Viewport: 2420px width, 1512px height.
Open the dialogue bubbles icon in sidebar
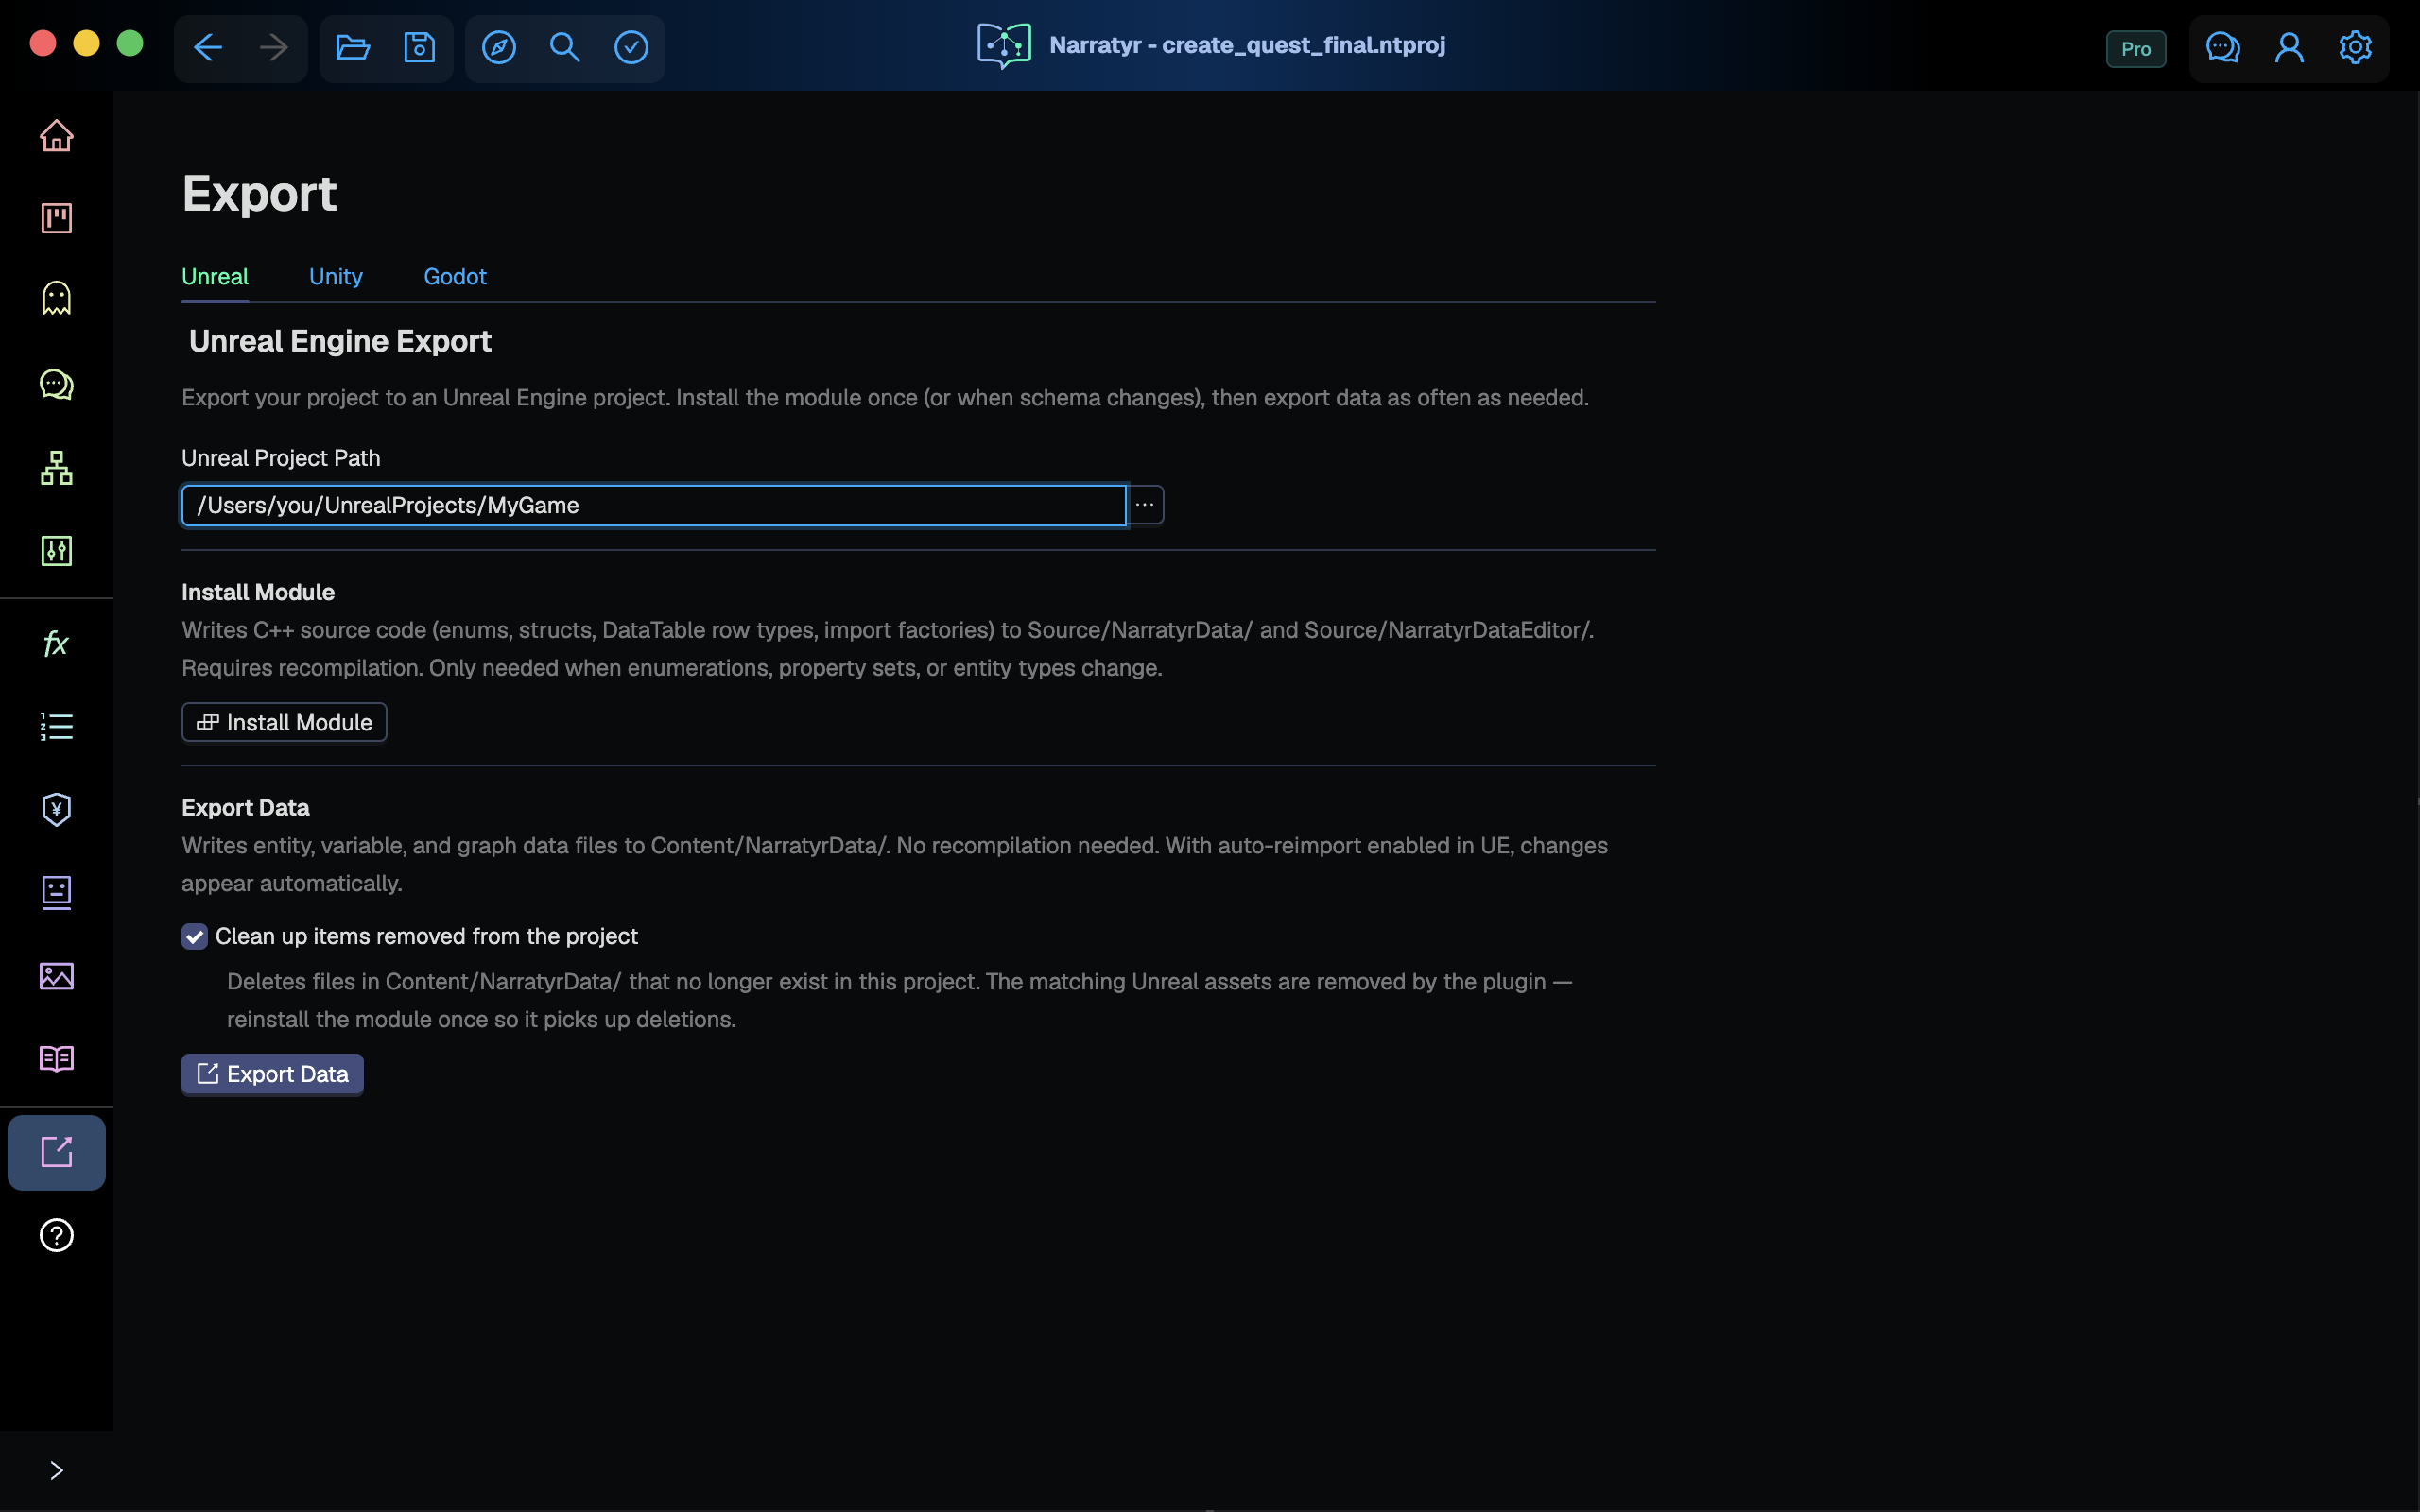tap(57, 384)
